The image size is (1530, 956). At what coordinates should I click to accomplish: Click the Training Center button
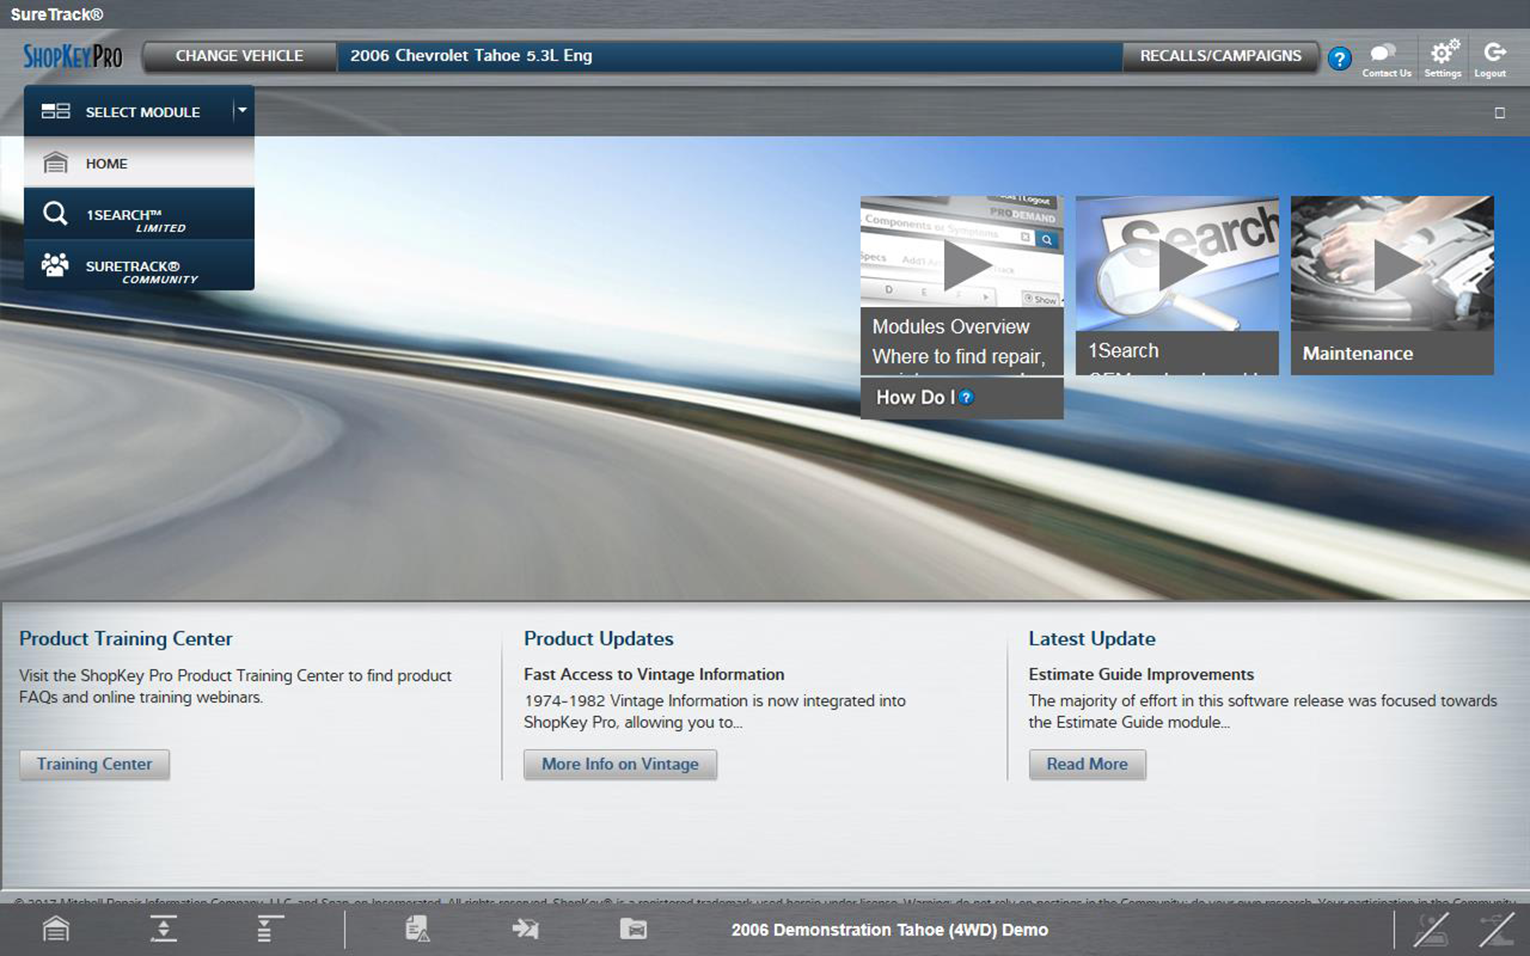[95, 764]
